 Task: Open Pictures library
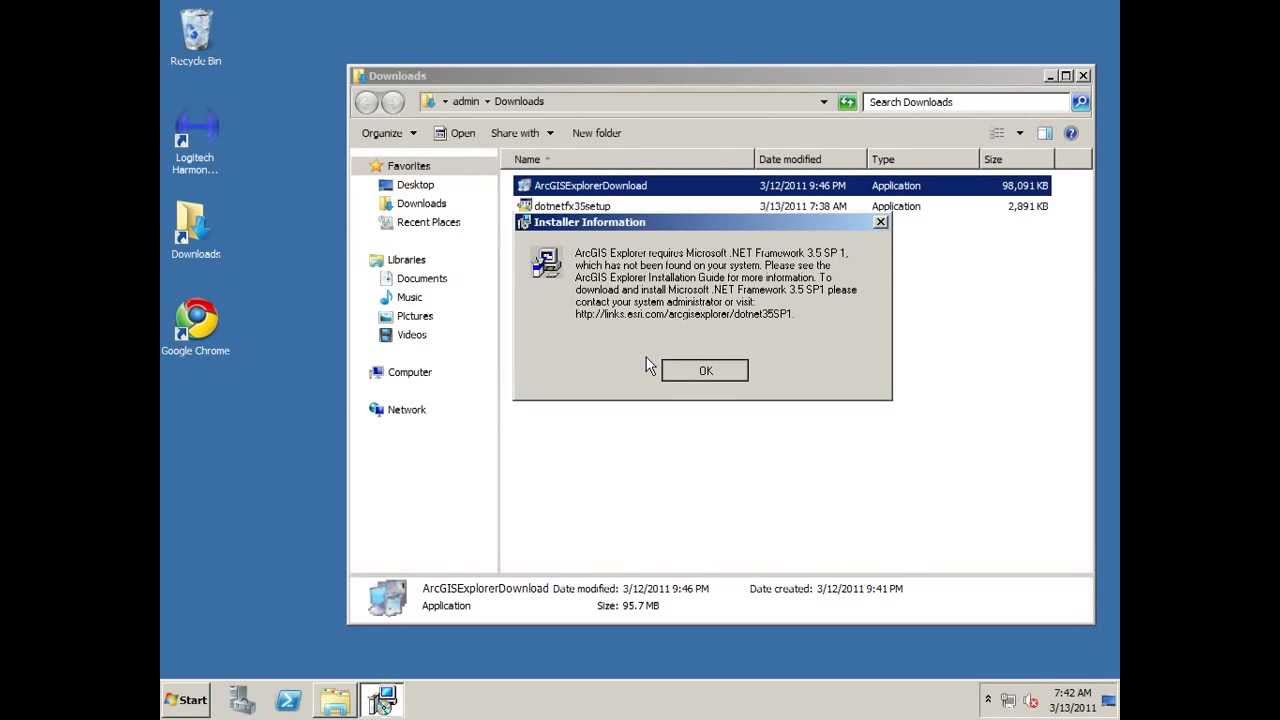pyautogui.click(x=405, y=317)
